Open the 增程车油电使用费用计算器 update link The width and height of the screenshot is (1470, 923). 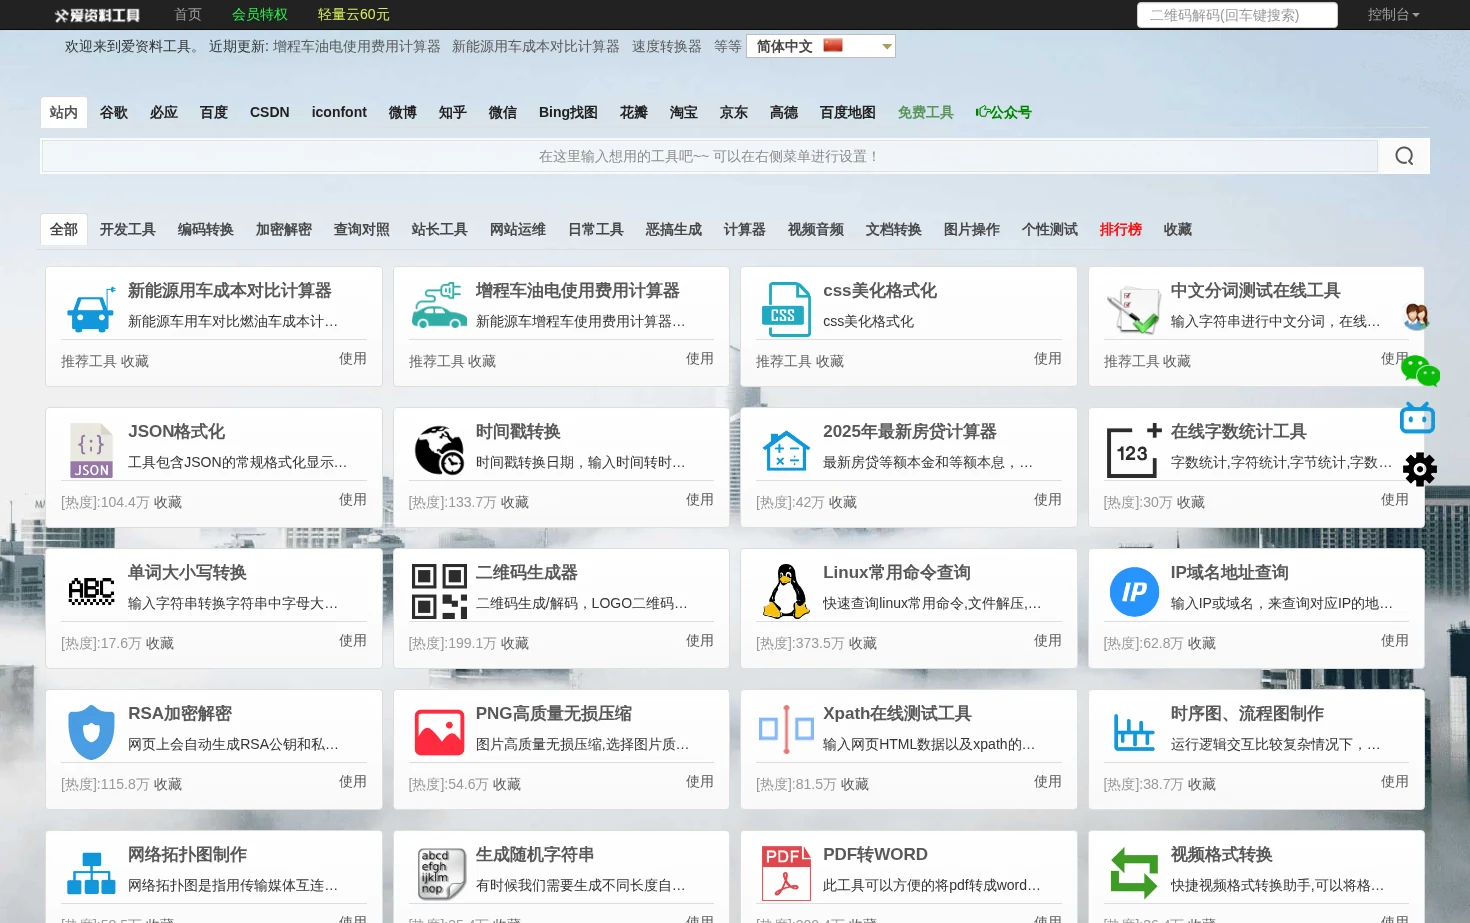pyautogui.click(x=357, y=46)
